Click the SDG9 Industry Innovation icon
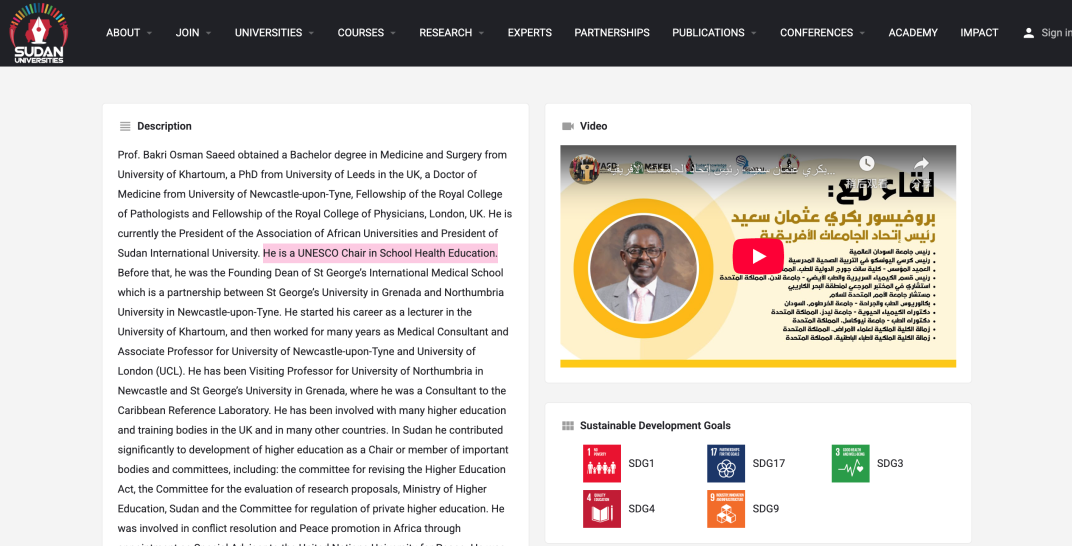The width and height of the screenshot is (1072, 546). pyautogui.click(x=726, y=509)
